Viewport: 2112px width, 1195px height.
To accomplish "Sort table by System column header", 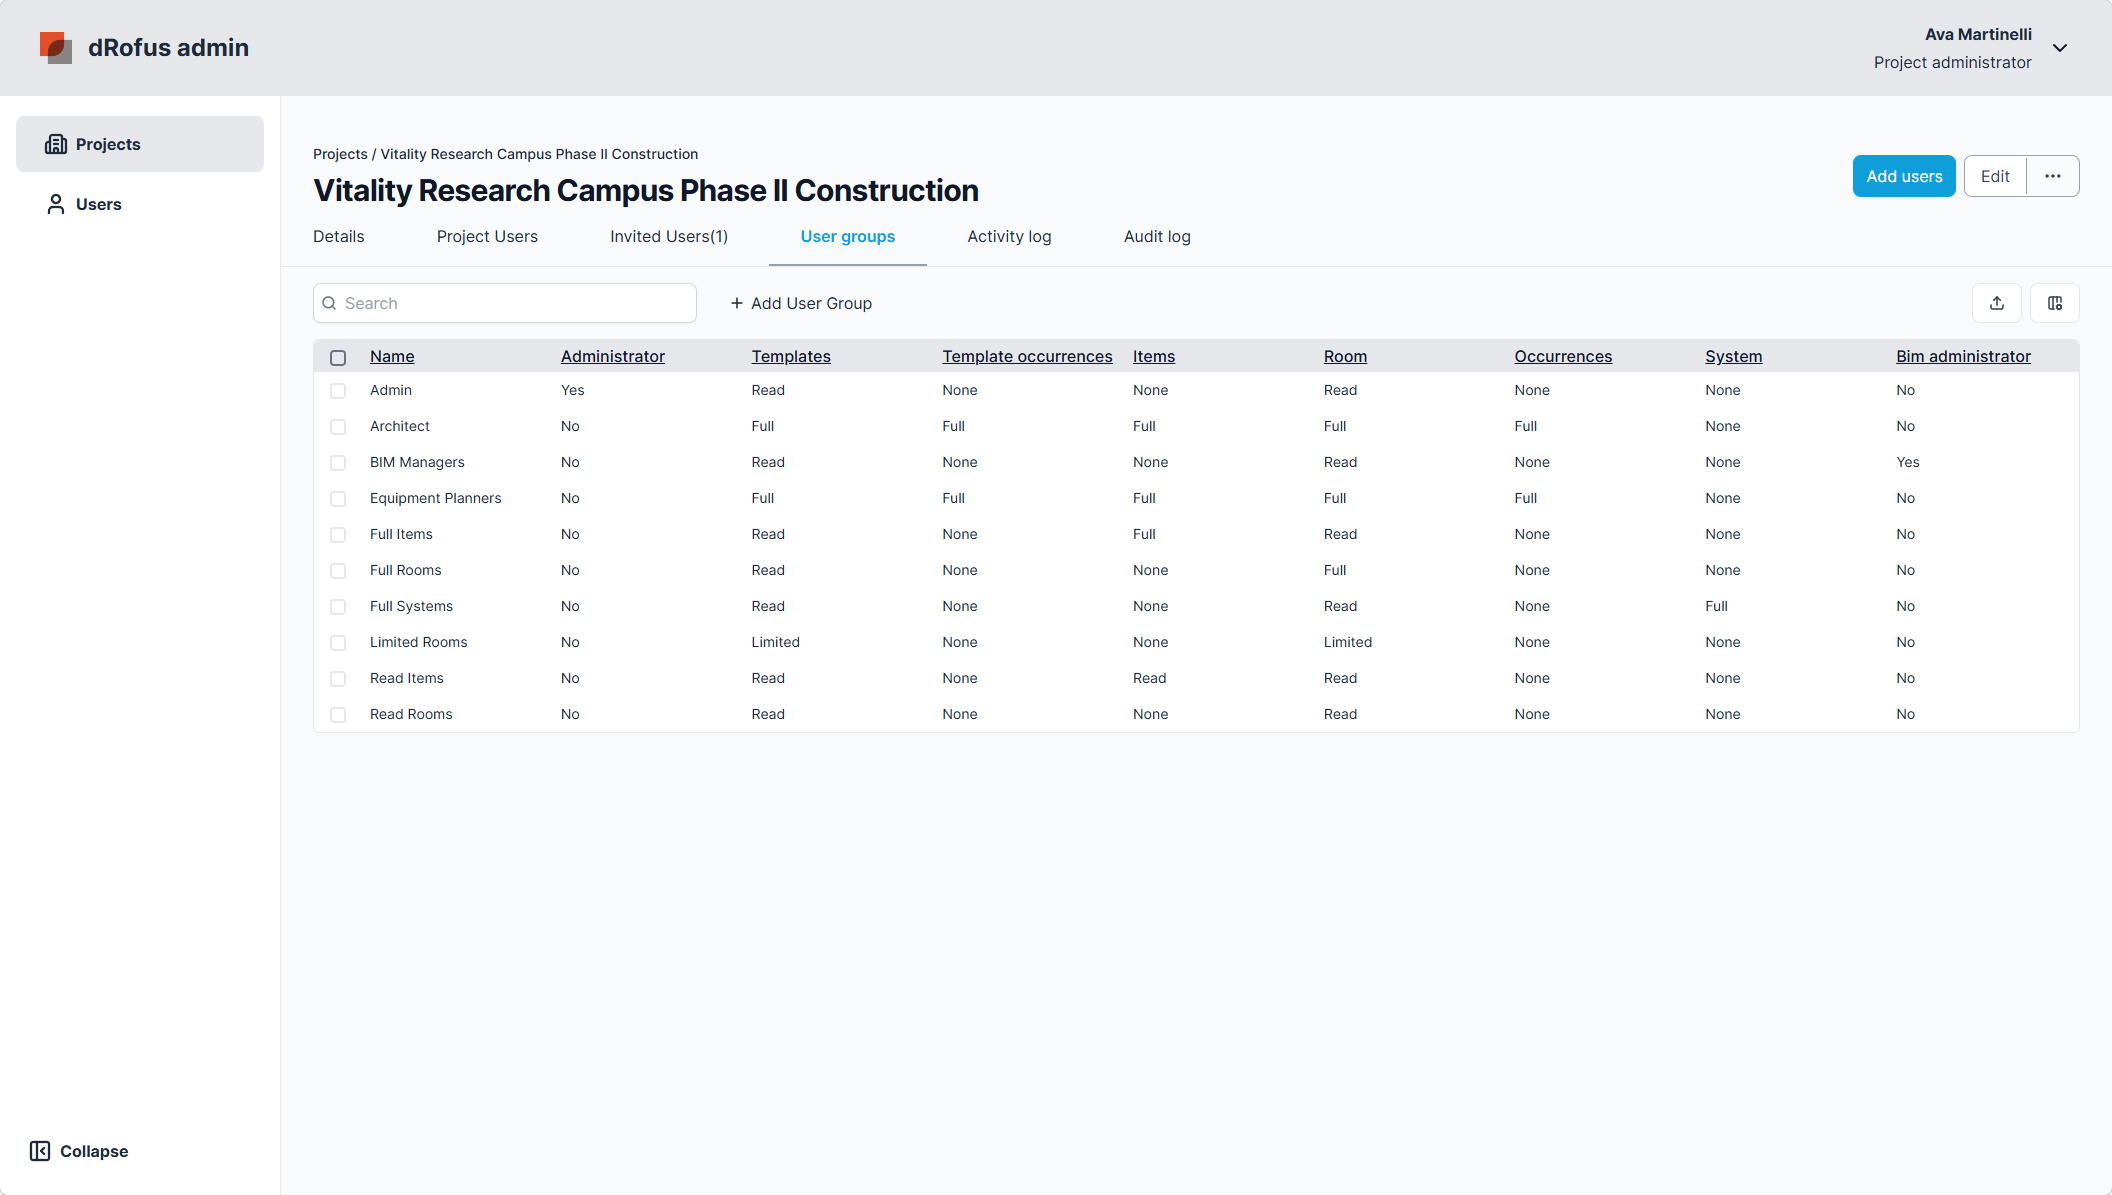I will (x=1734, y=356).
